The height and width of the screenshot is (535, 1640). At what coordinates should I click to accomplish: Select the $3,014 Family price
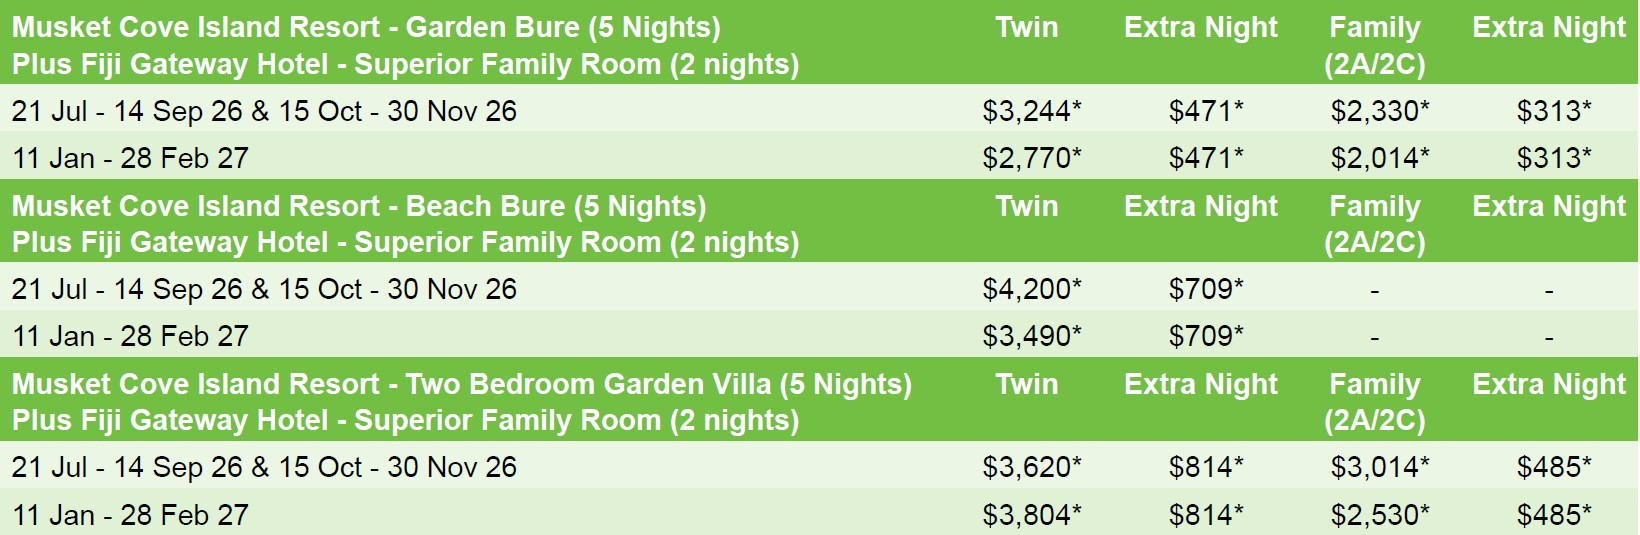click(x=1379, y=467)
